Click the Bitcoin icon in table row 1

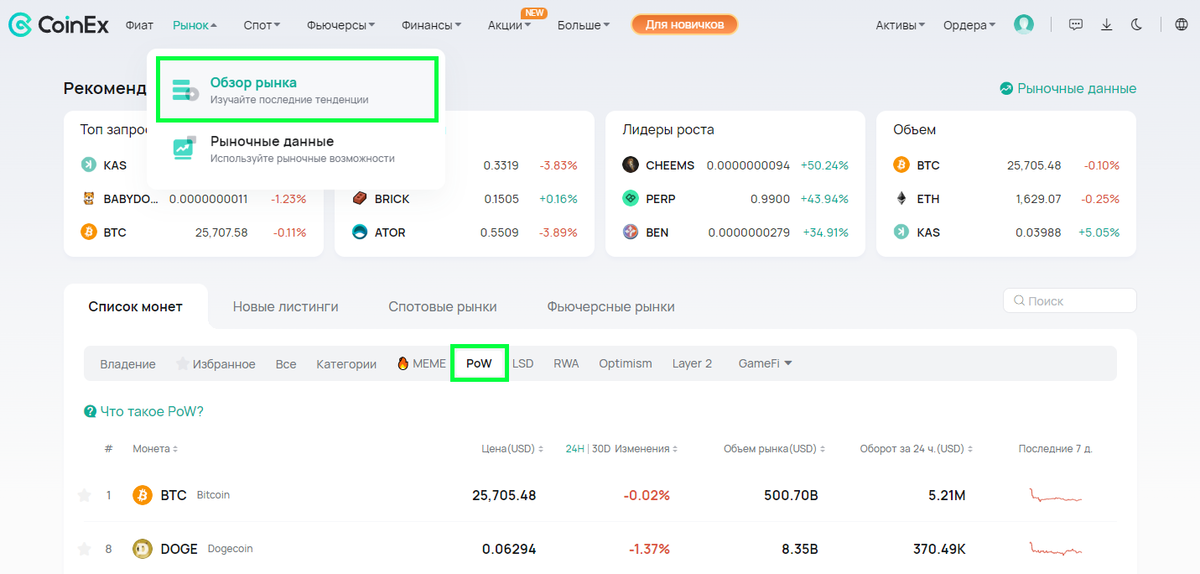point(142,495)
